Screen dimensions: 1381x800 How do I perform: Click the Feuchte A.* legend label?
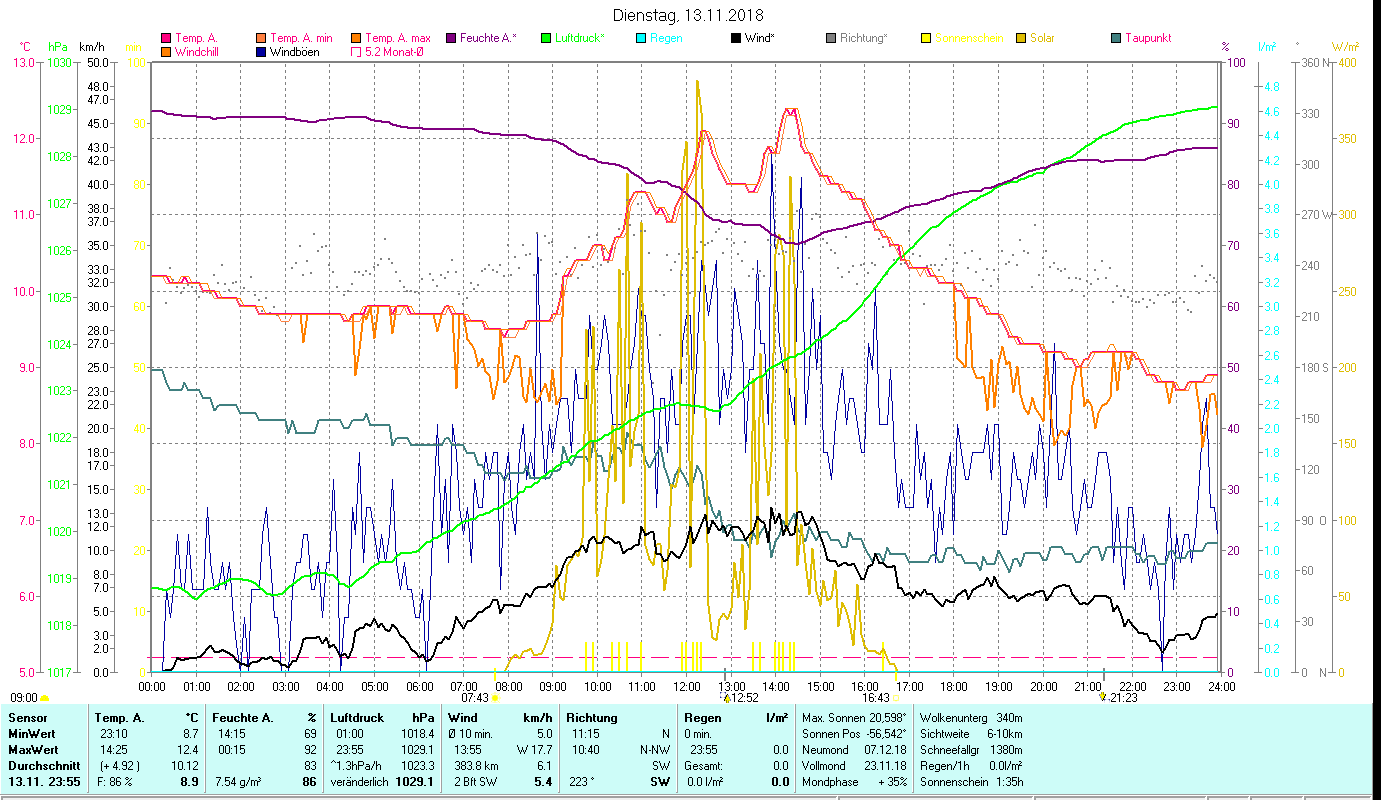pos(489,39)
